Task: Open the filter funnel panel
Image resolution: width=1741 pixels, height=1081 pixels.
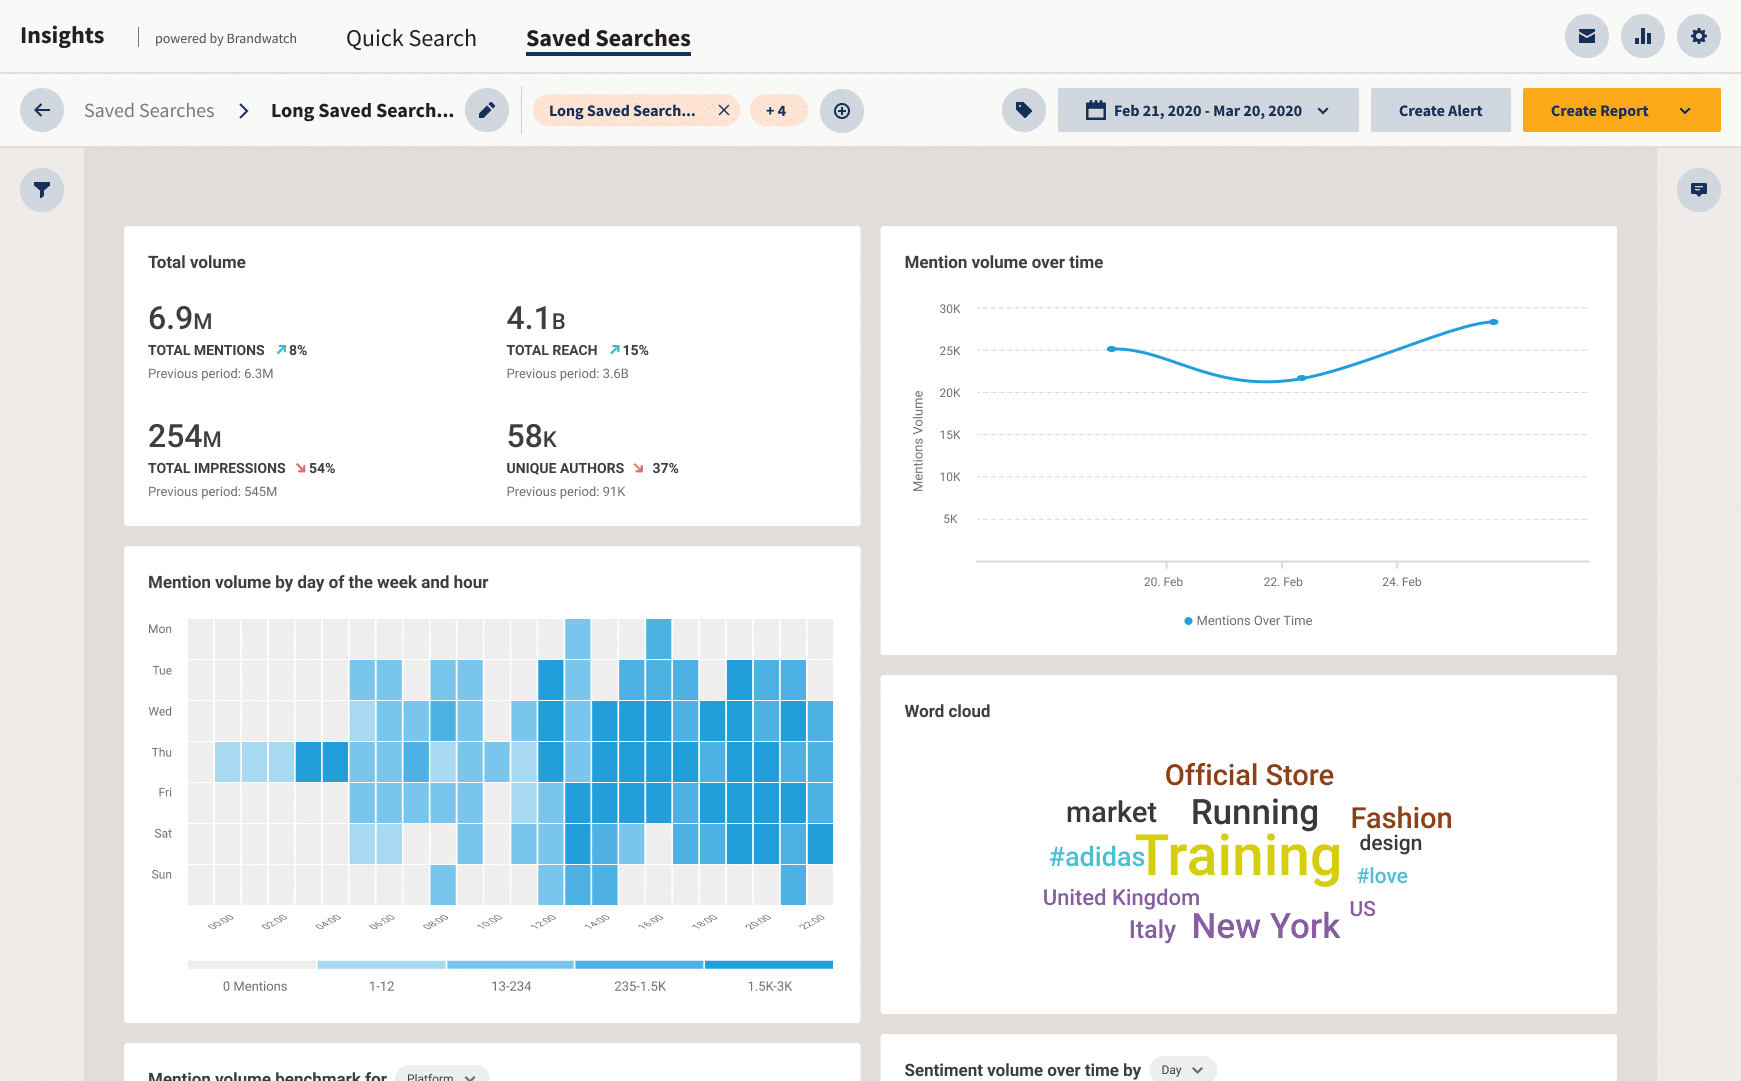Action: coord(42,190)
